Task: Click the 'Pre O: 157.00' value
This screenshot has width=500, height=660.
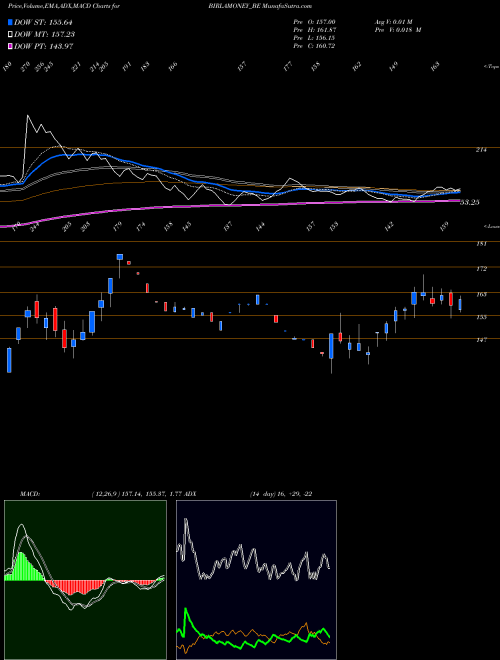Action: [314, 22]
